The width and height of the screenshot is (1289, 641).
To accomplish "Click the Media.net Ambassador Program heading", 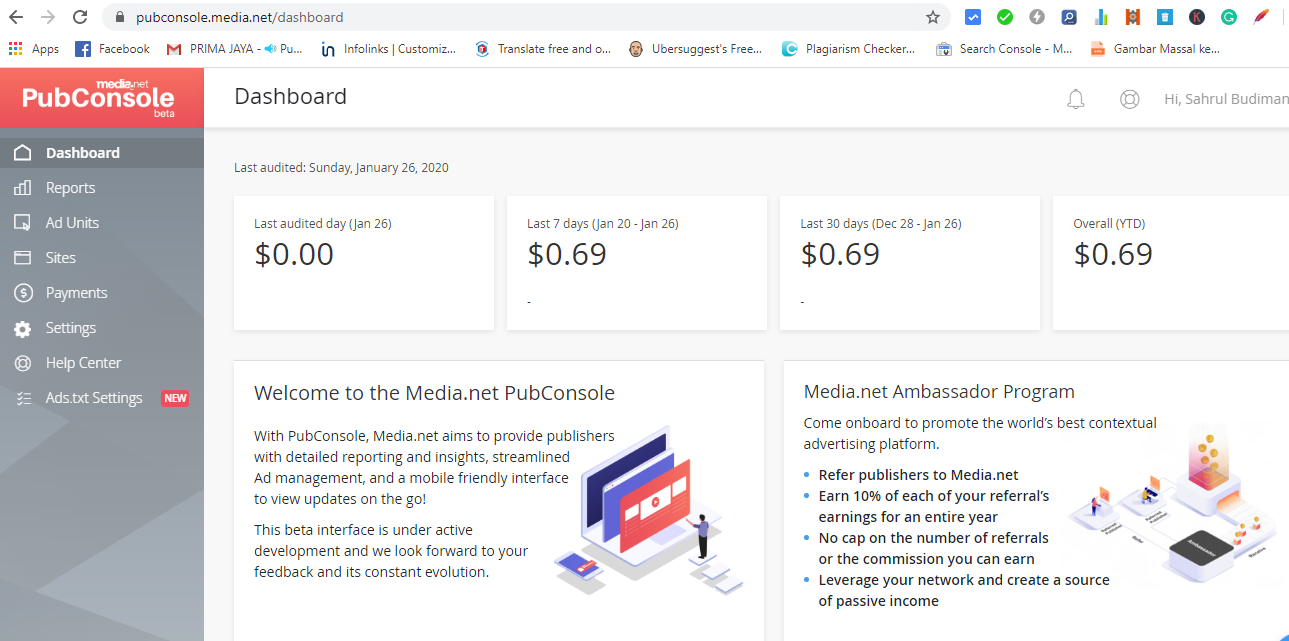I will coord(939,392).
